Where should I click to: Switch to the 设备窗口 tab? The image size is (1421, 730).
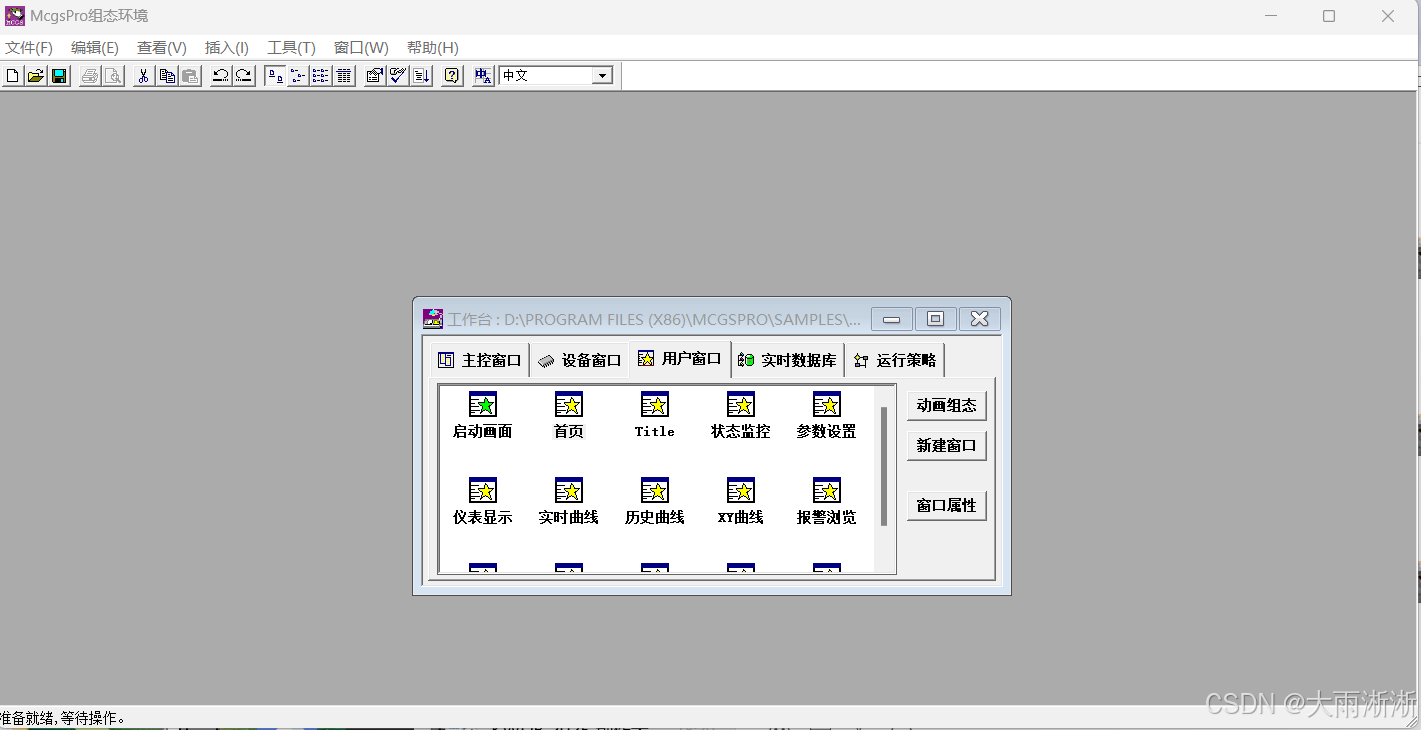click(580, 360)
